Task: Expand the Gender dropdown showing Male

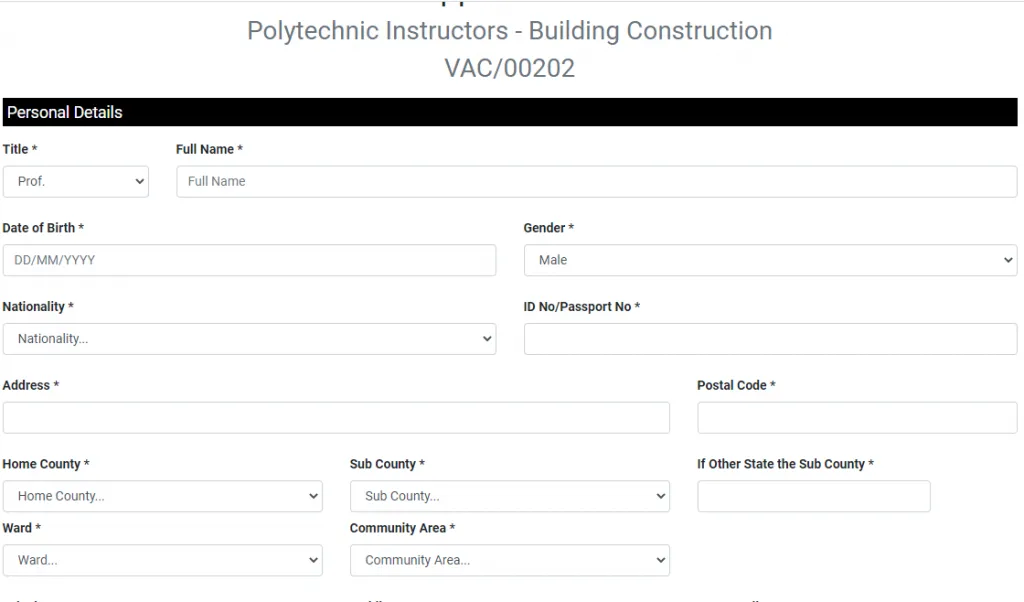Action: click(770, 260)
